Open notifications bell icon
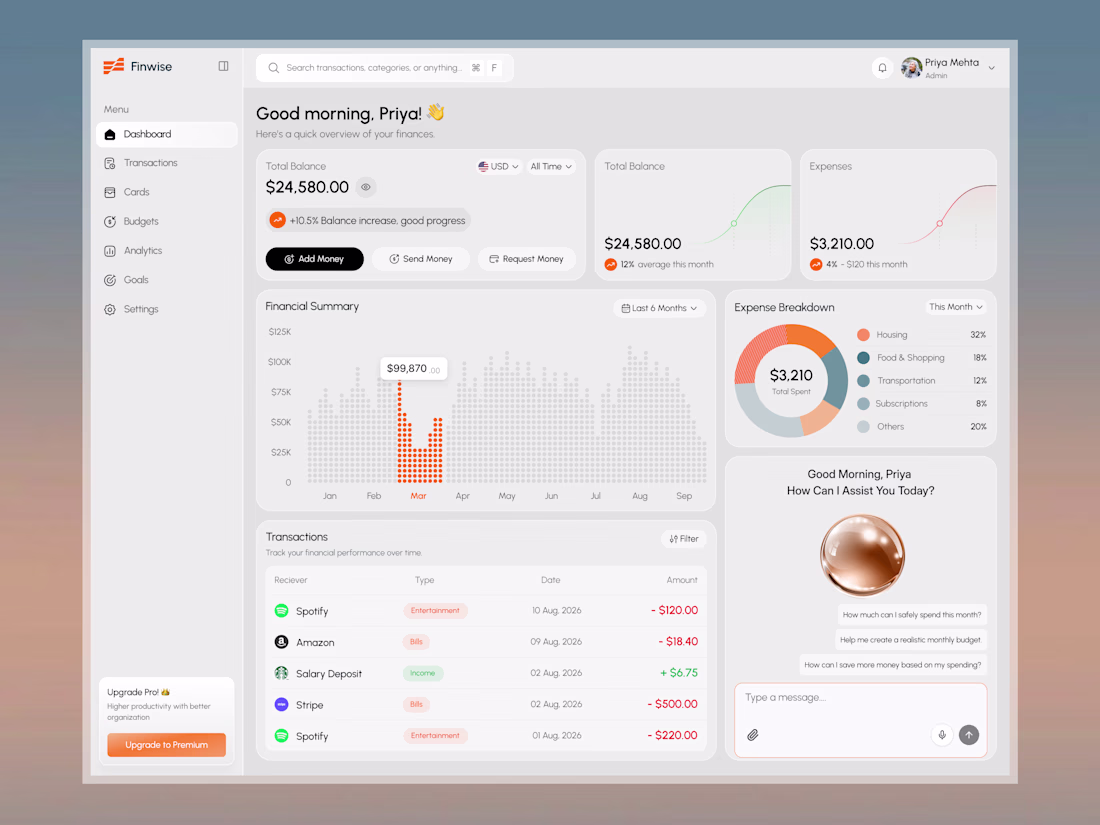Image resolution: width=1100 pixels, height=825 pixels. (883, 68)
